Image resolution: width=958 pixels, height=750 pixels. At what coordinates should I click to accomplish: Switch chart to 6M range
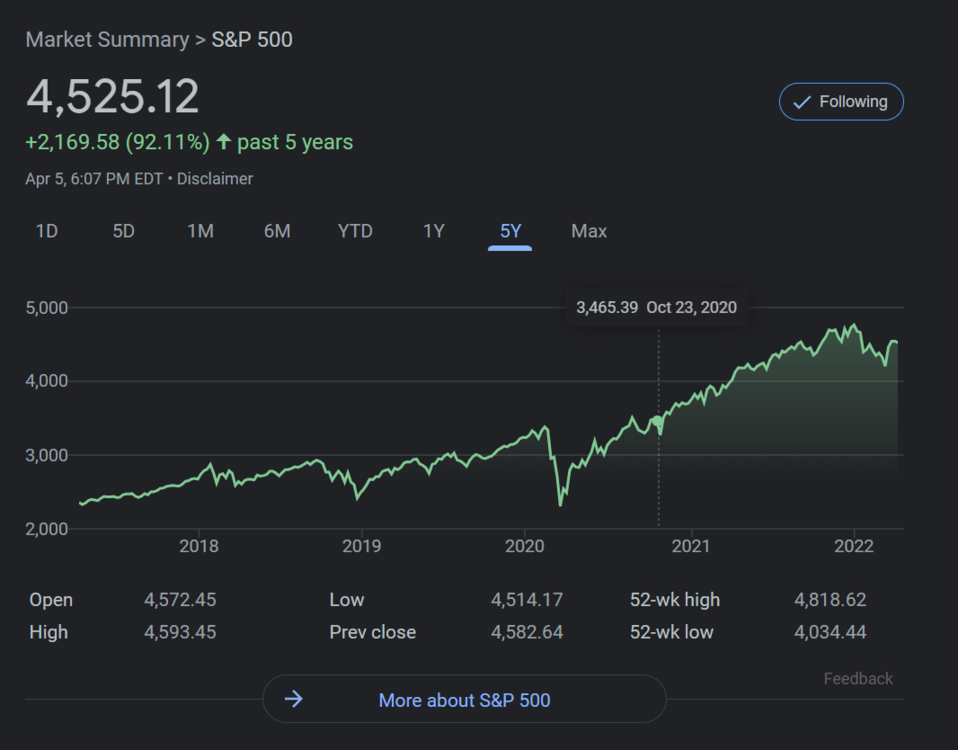click(x=277, y=231)
